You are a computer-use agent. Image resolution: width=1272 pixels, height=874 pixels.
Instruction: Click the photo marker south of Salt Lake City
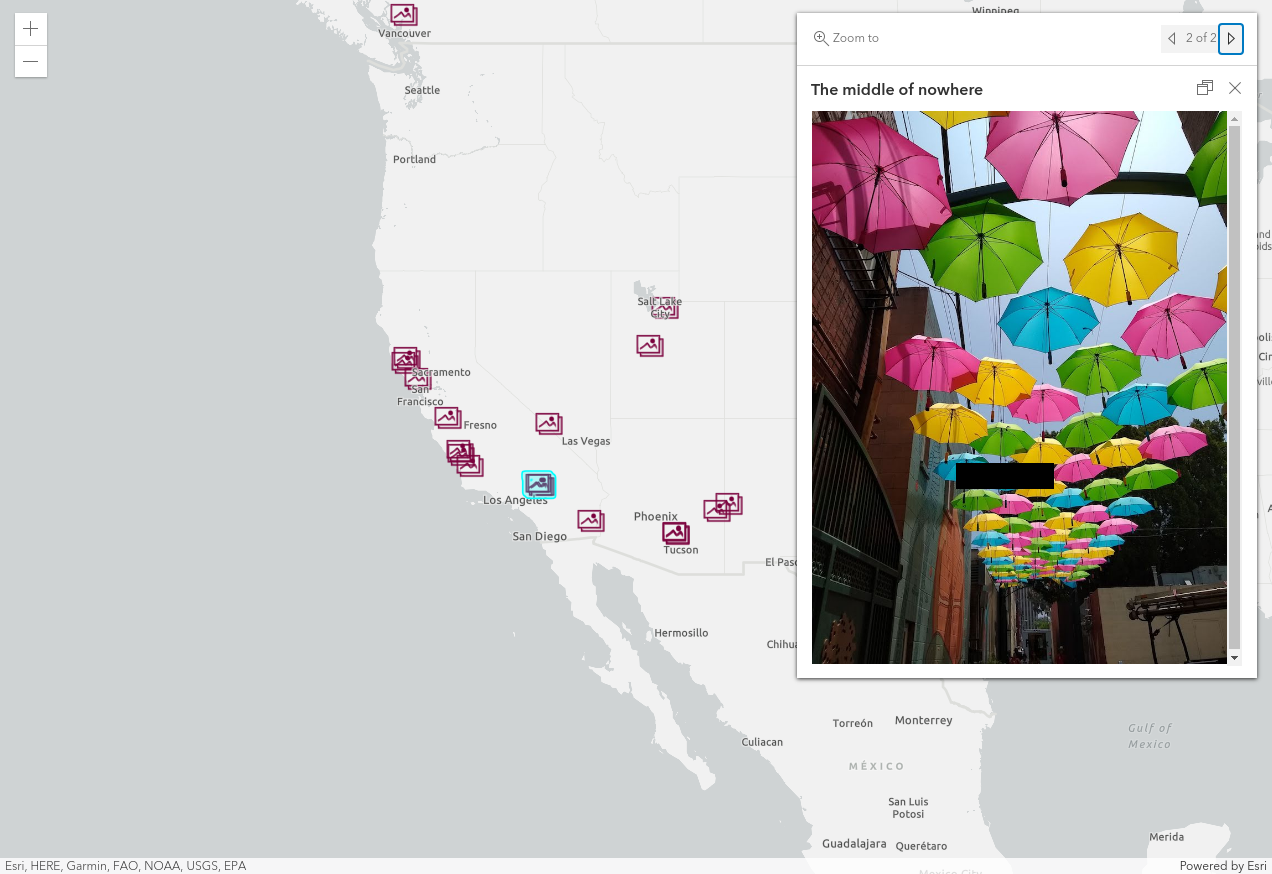(x=650, y=346)
